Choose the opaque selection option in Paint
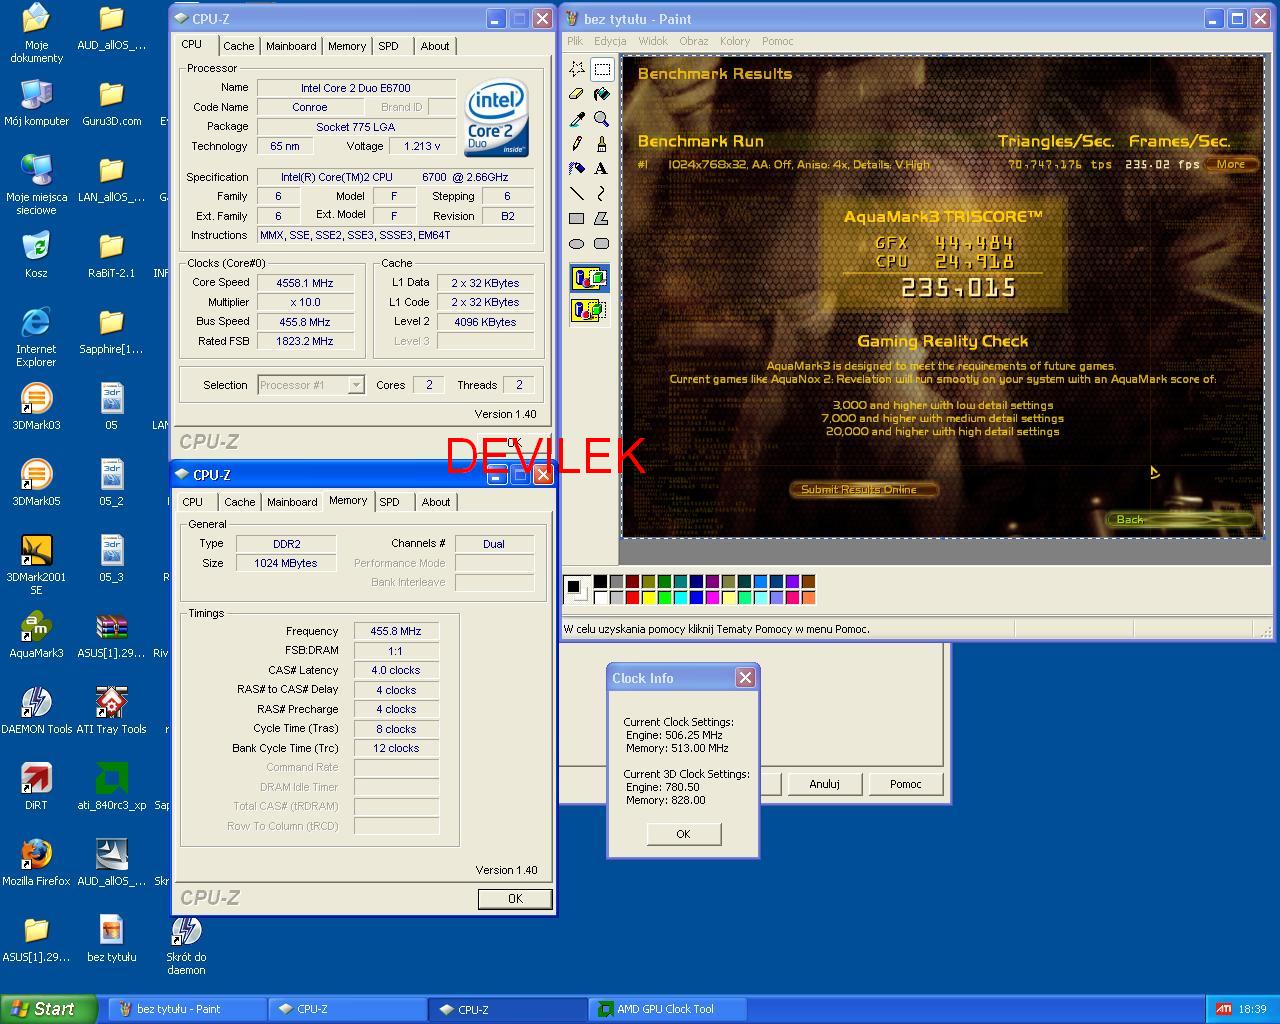 point(589,279)
